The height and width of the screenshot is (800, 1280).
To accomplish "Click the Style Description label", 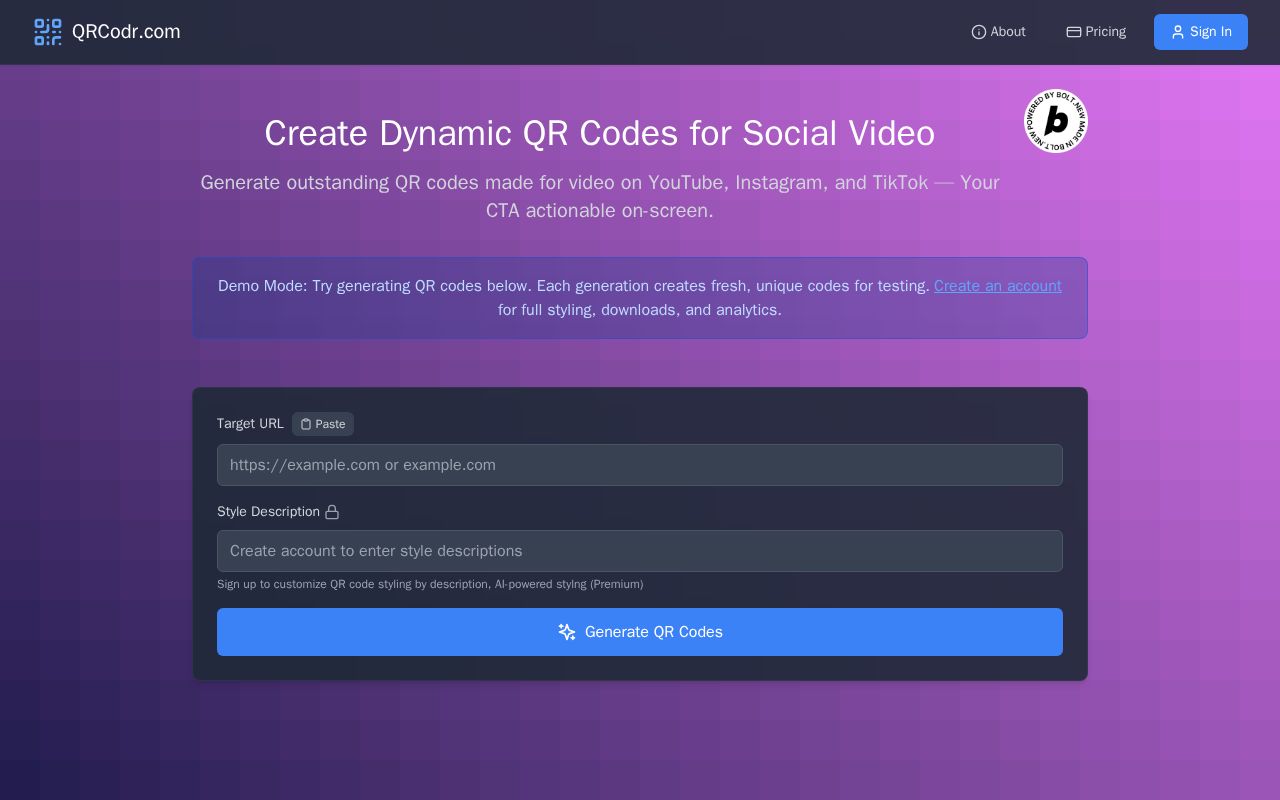I will point(268,512).
